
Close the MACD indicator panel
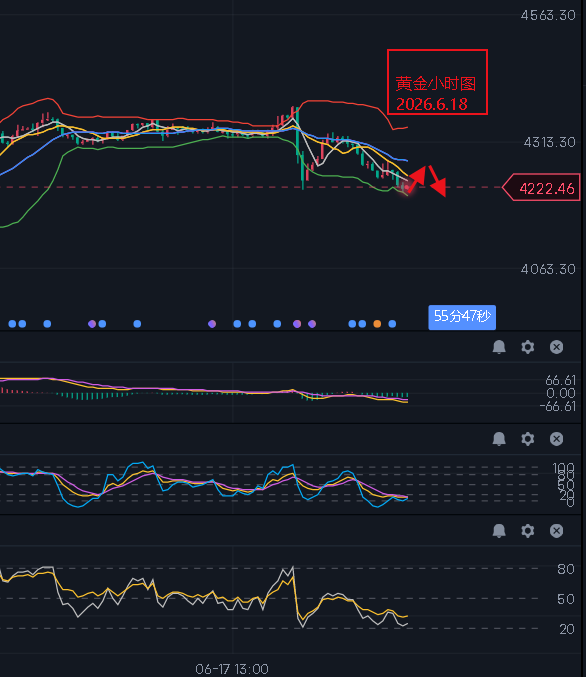(556, 347)
